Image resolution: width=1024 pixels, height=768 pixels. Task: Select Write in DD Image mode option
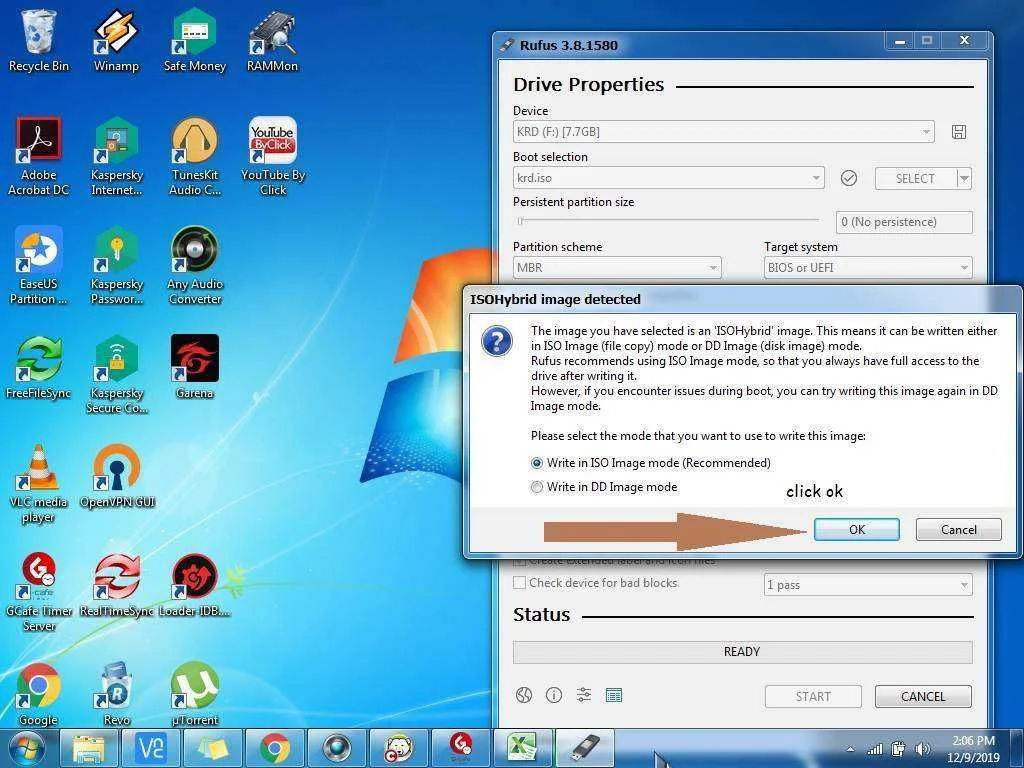pyautogui.click(x=605, y=487)
